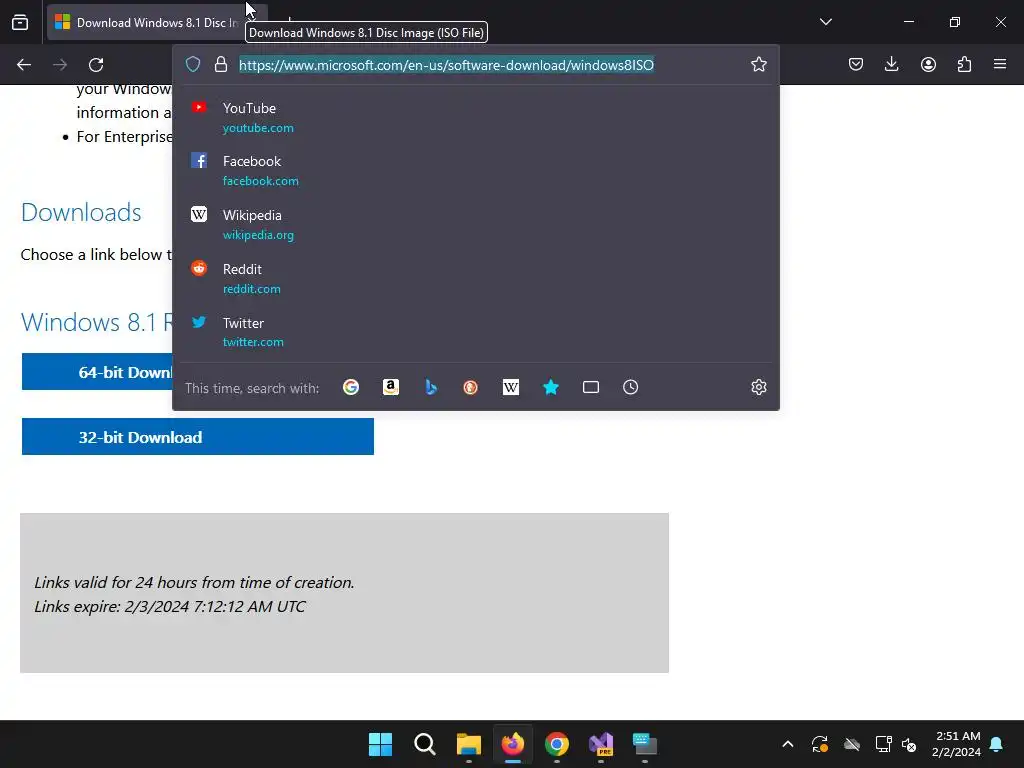This screenshot has width=1024, height=768.
Task: Reload the current page
Action: pos(96,65)
